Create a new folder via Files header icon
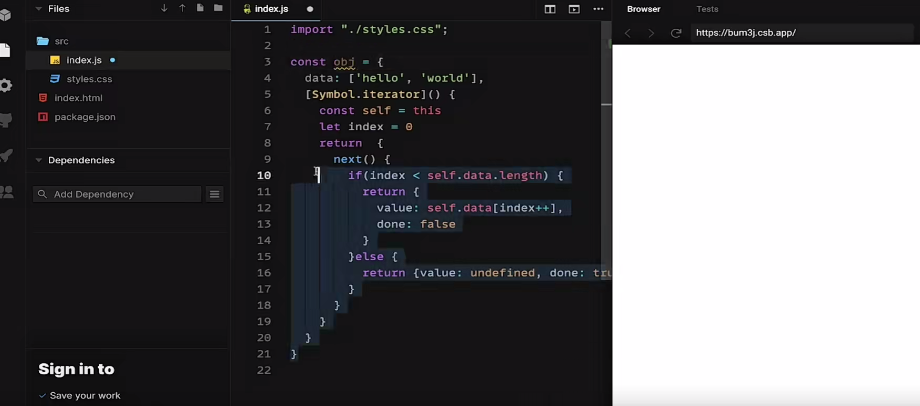This screenshot has width=920, height=406. click(218, 8)
